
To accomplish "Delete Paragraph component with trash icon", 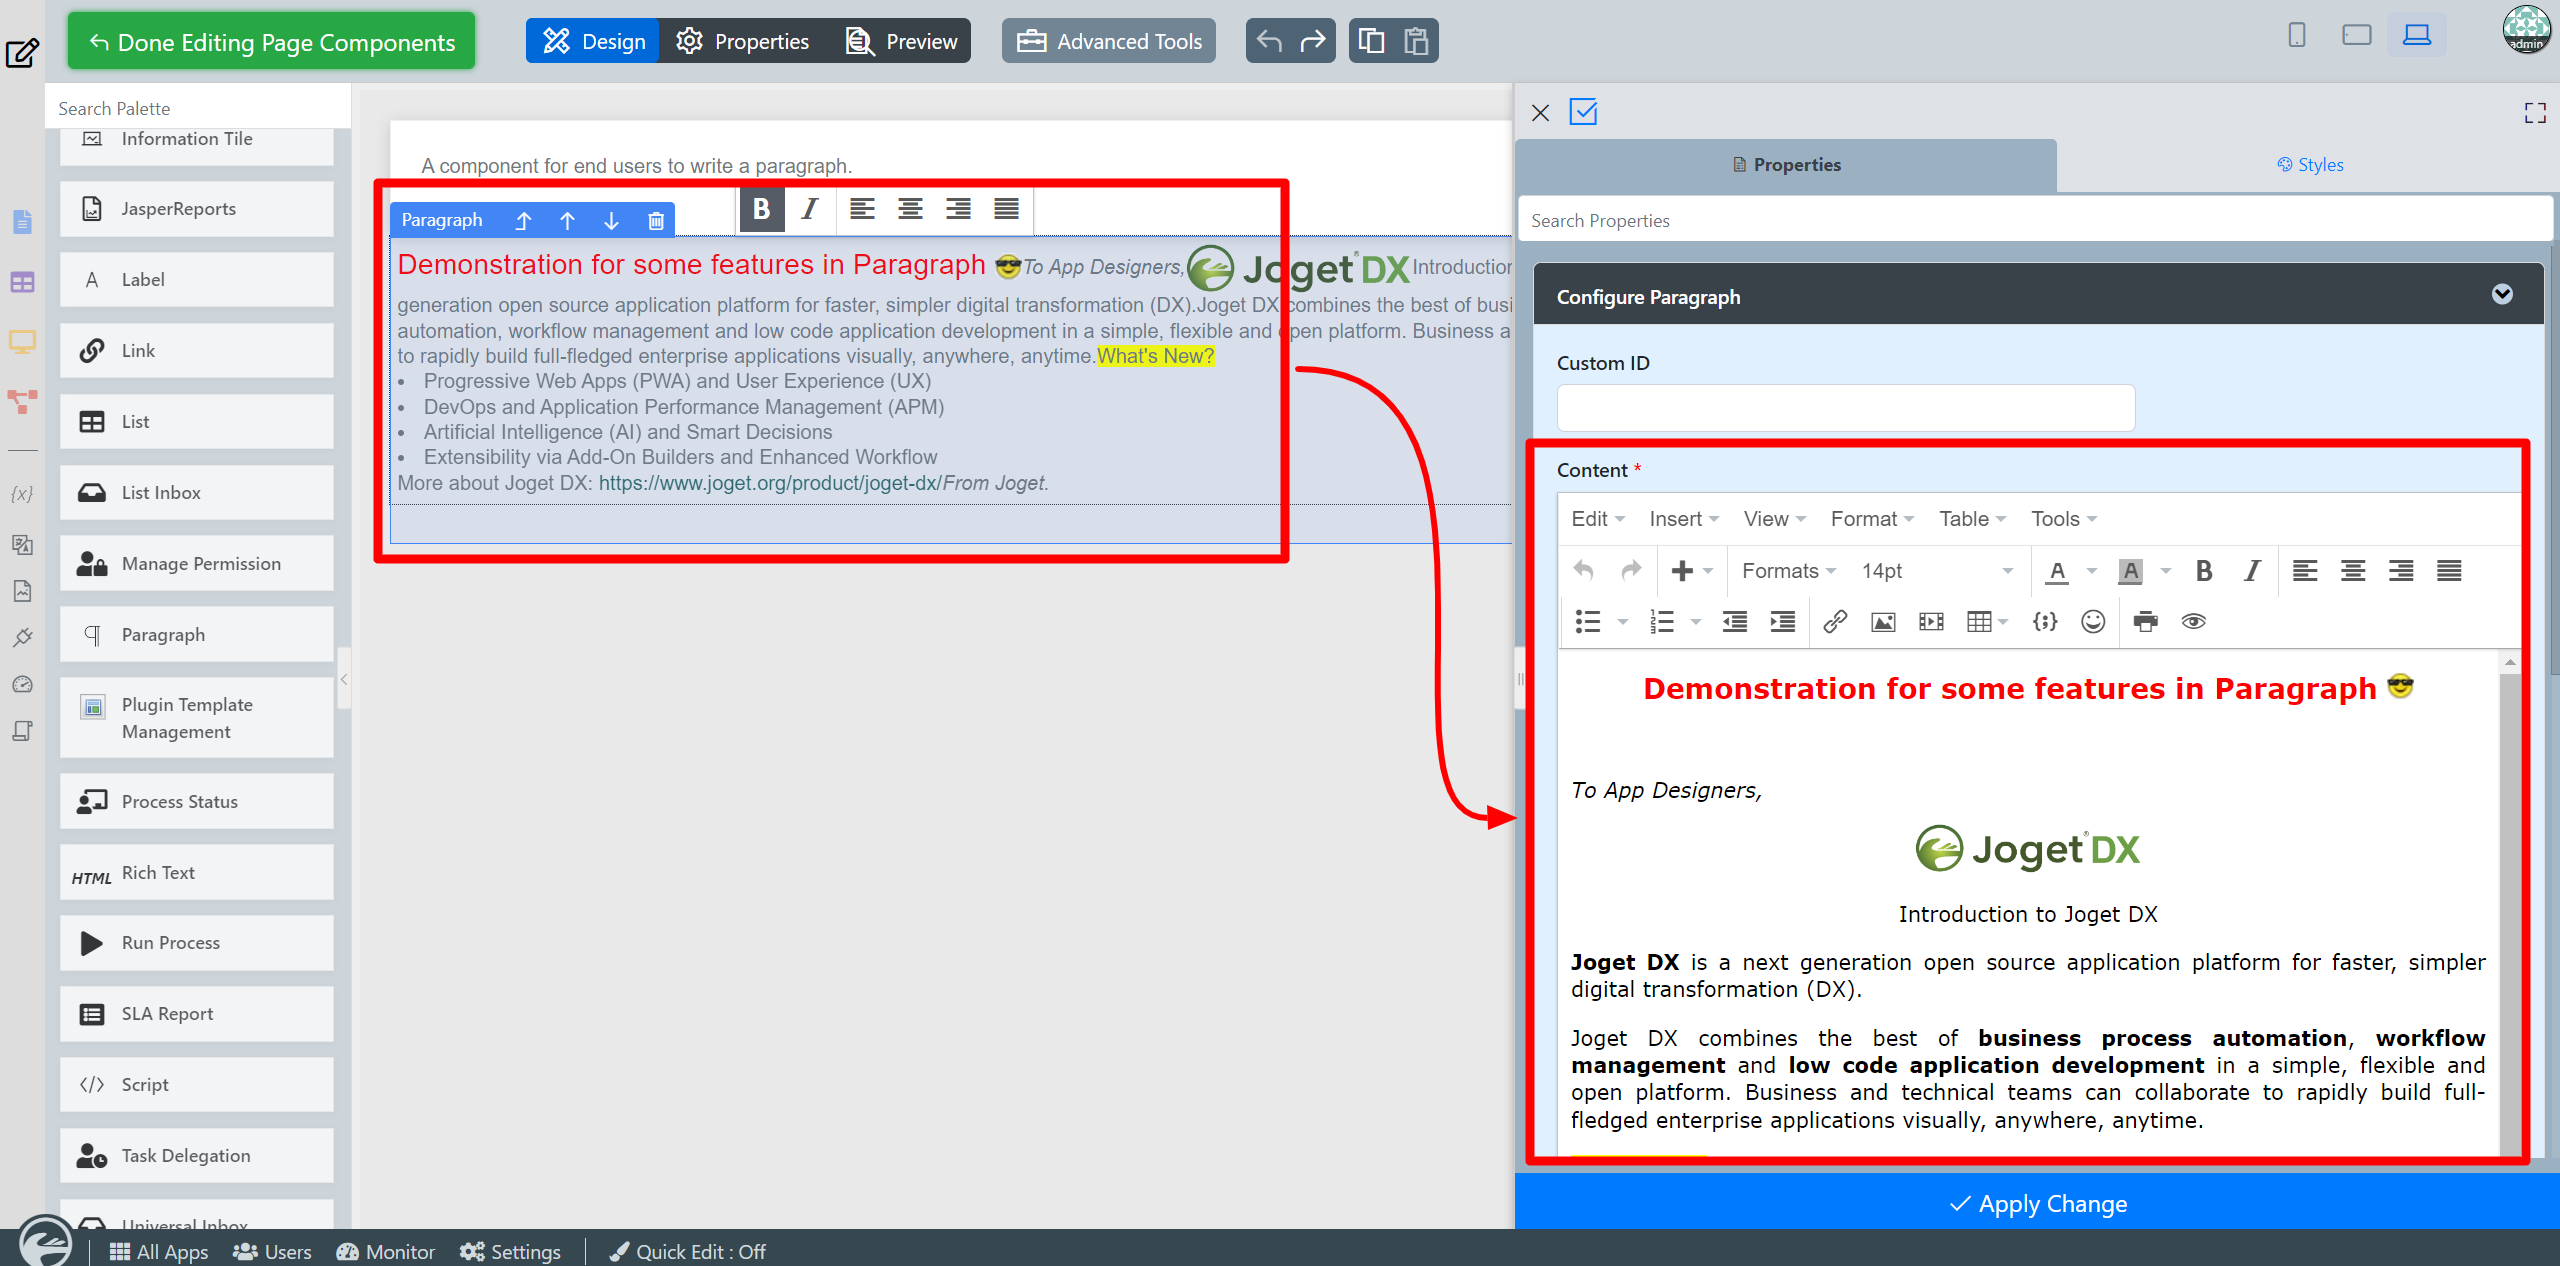I will tap(656, 221).
